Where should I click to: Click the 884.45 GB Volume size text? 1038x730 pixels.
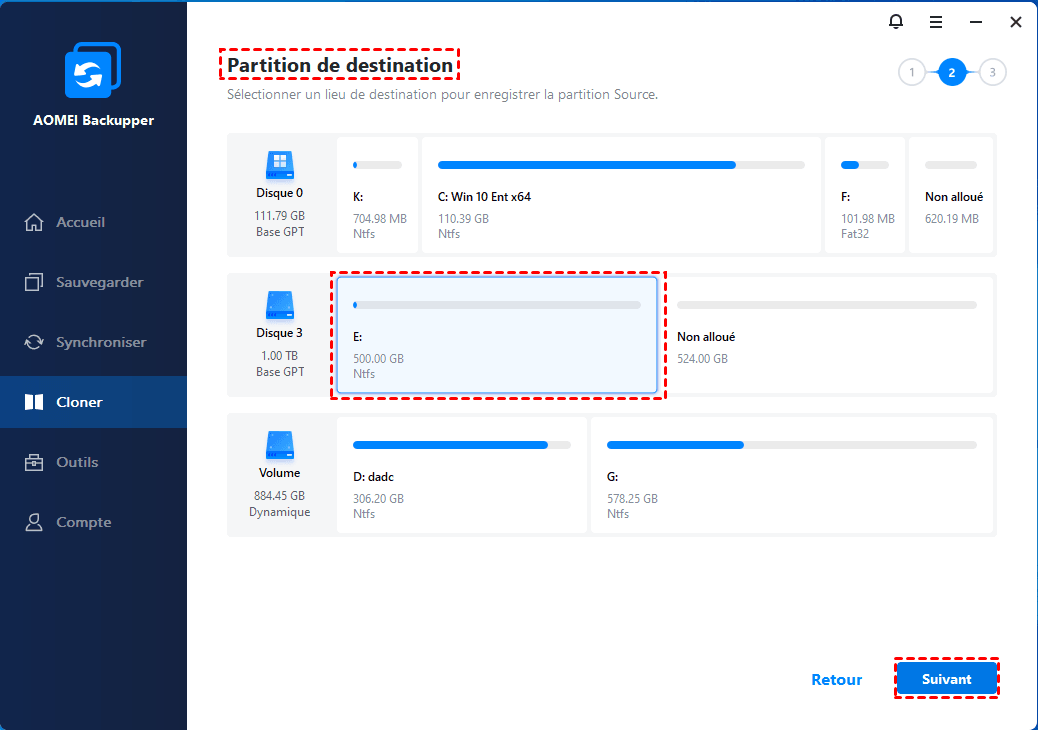(279, 496)
